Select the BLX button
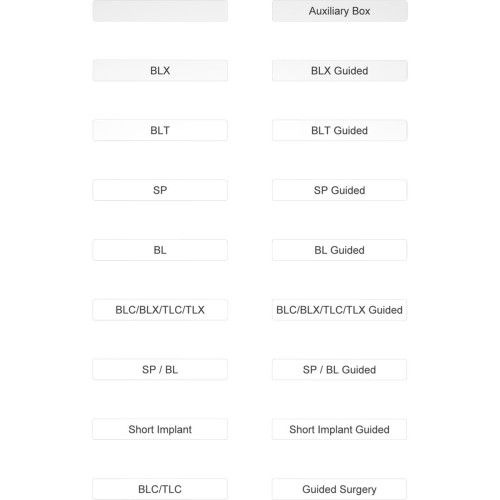Image resolution: width=500 pixels, height=500 pixels. (x=160, y=70)
